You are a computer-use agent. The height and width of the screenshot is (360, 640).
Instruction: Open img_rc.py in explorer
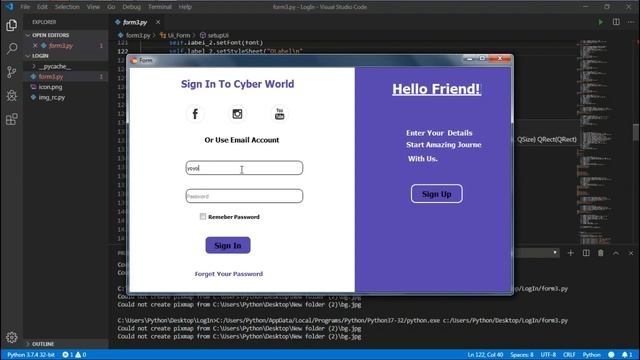tap(51, 97)
